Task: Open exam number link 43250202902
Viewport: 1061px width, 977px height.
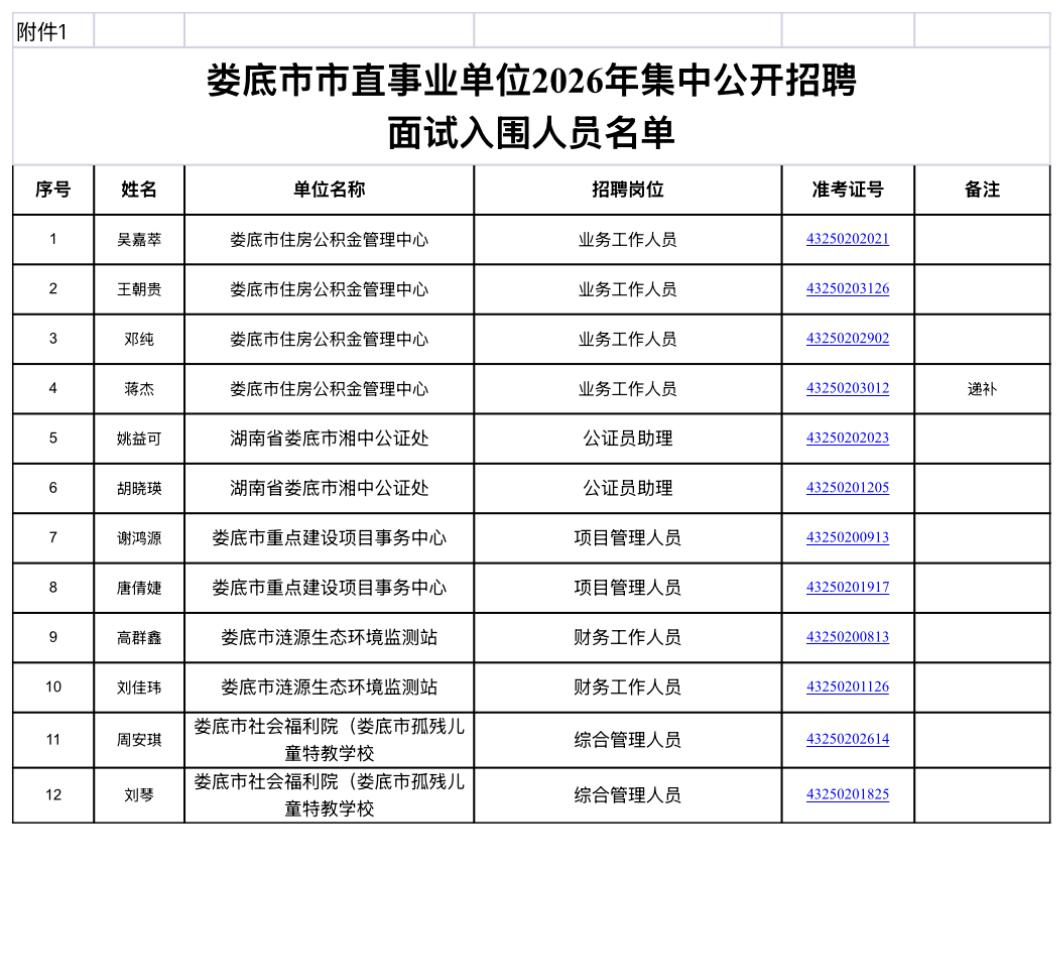Action: coord(847,338)
